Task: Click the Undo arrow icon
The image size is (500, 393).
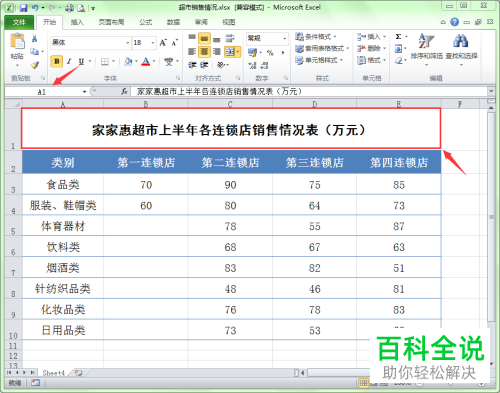Action: click(x=35, y=8)
